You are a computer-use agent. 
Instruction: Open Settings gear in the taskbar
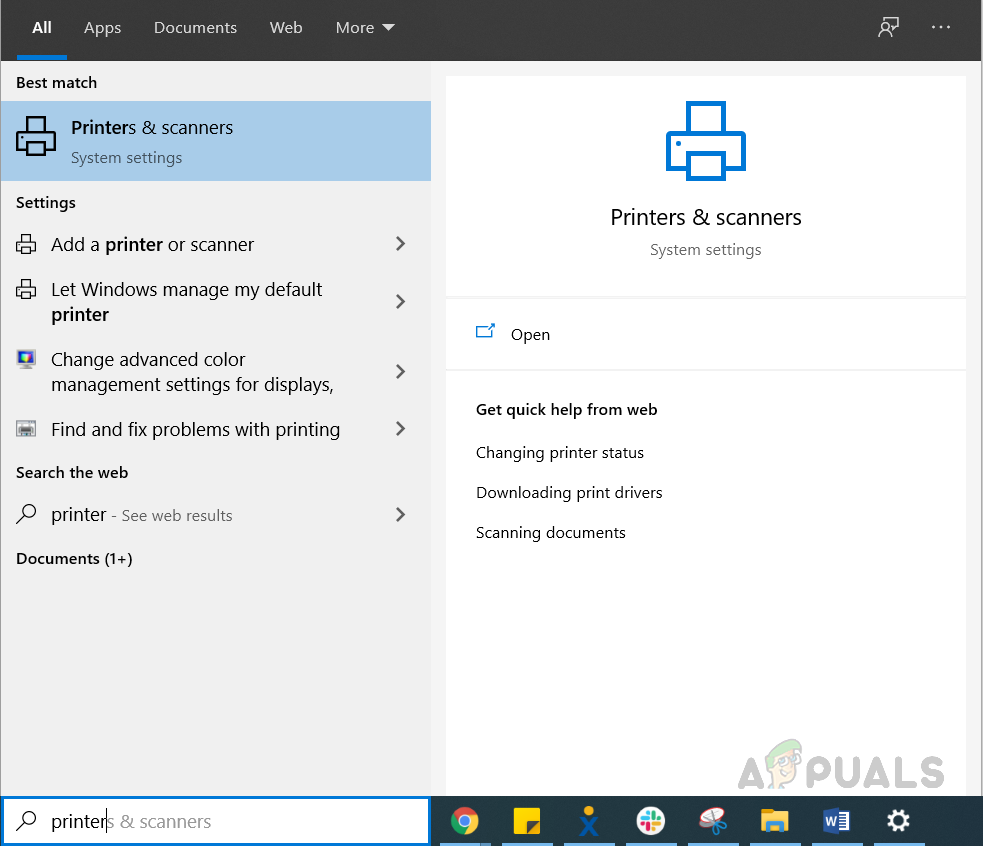tap(898, 821)
